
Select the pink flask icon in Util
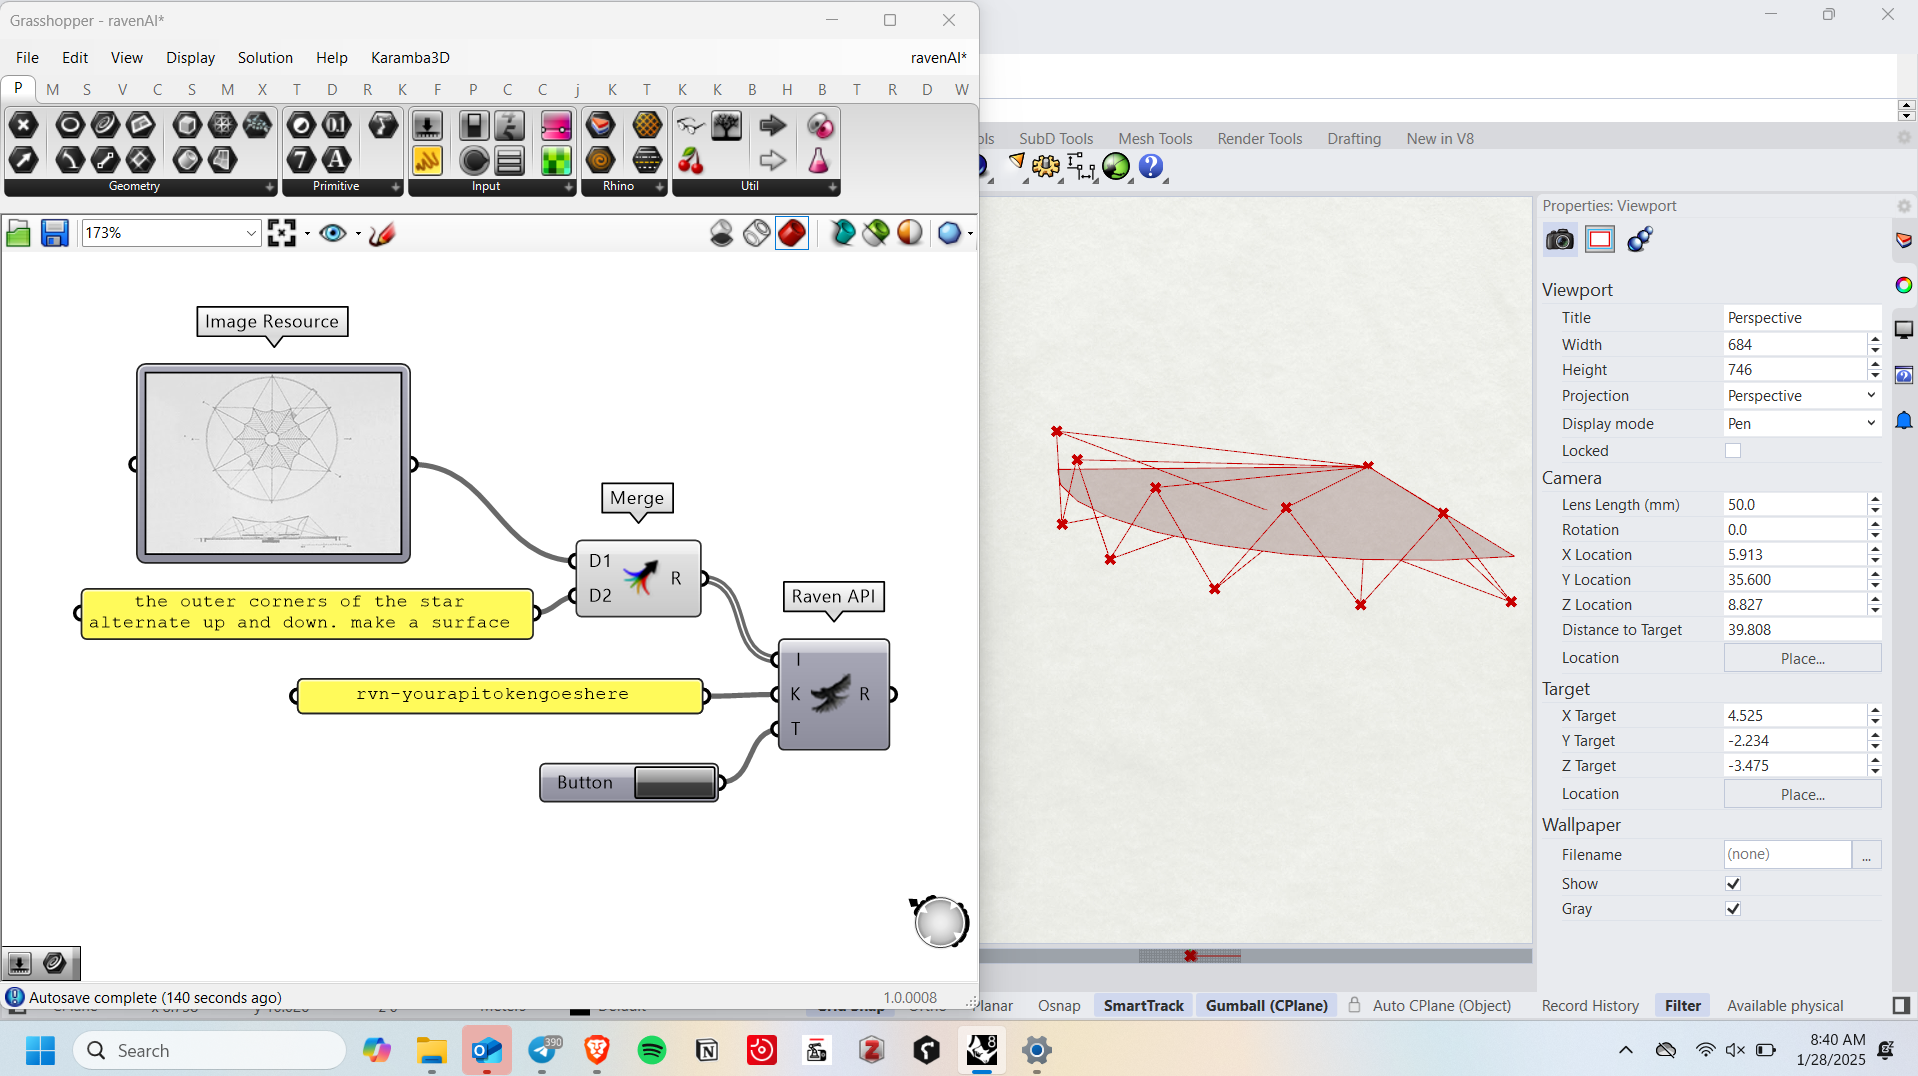[819, 159]
